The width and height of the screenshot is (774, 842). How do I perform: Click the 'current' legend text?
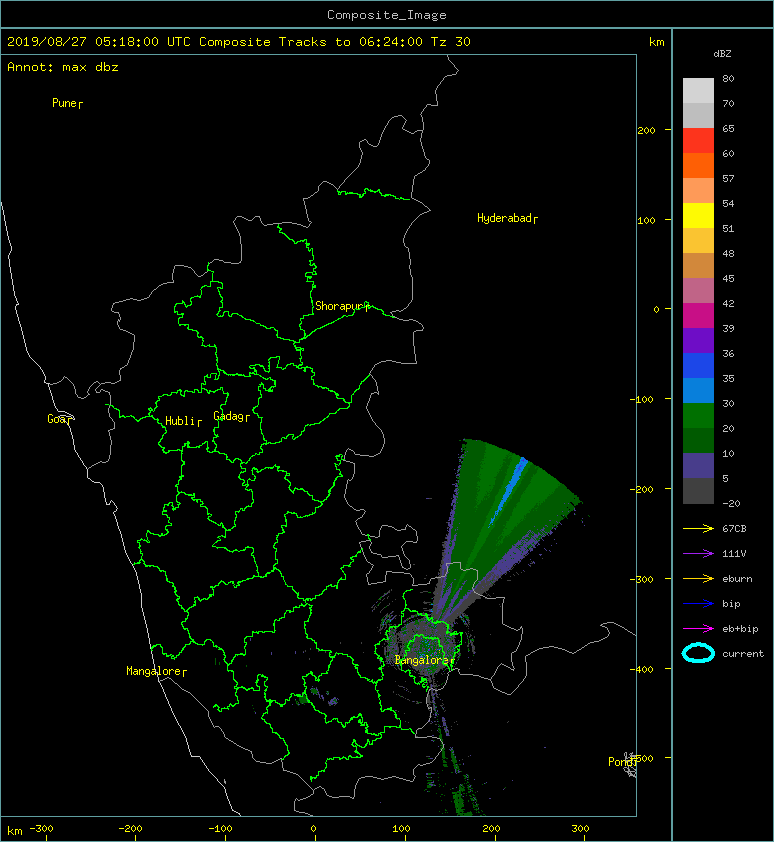point(743,654)
